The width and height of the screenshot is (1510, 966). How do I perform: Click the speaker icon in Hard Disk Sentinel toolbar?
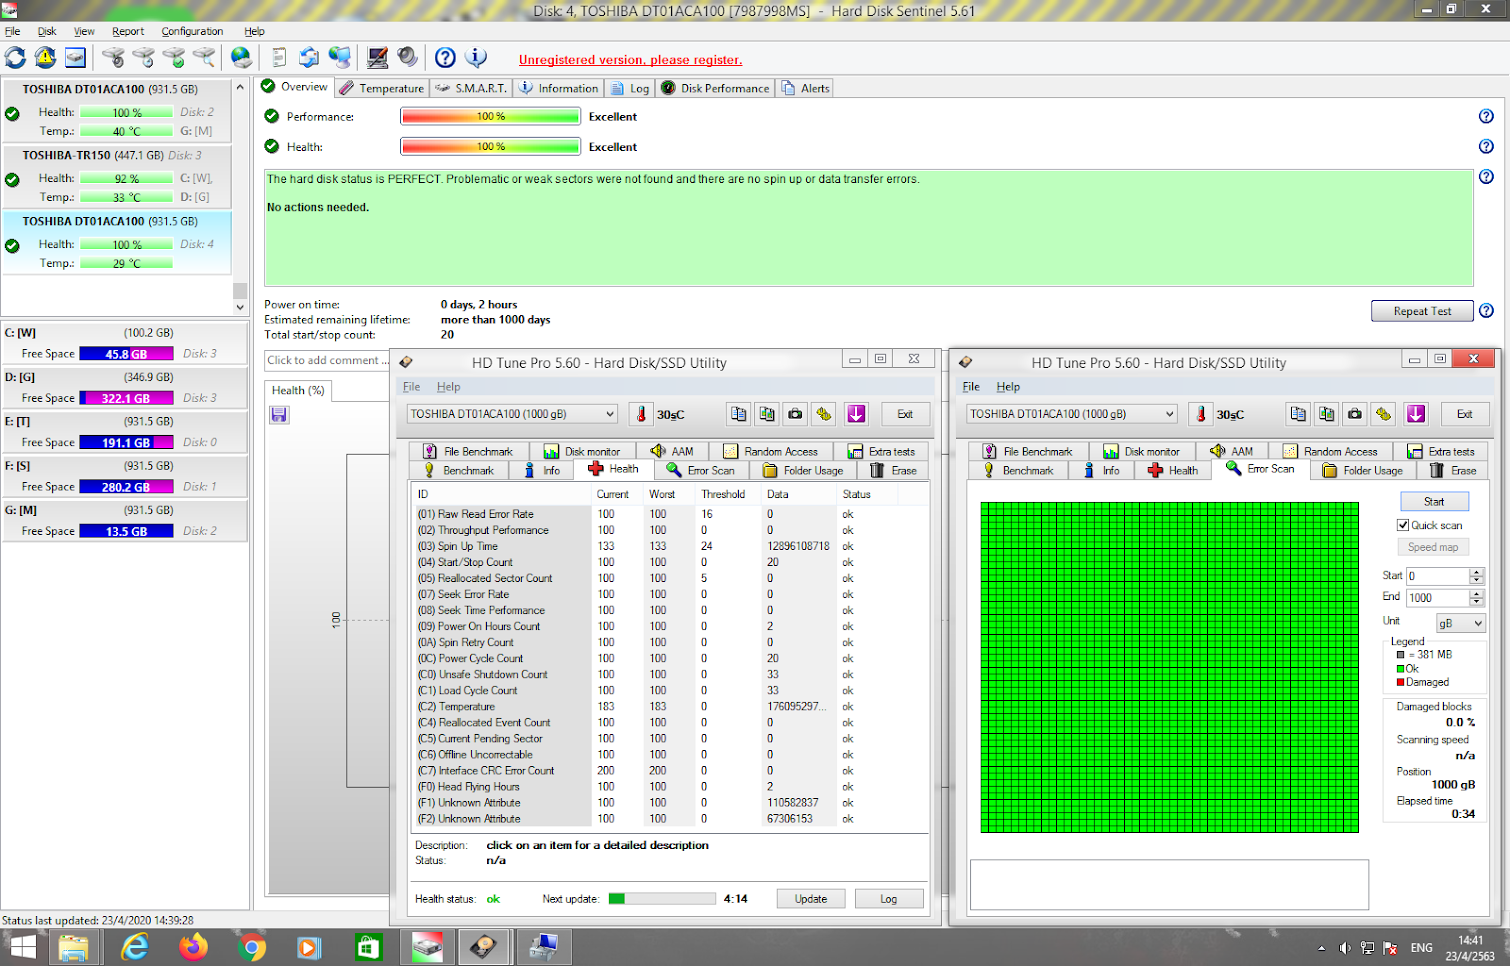407,58
